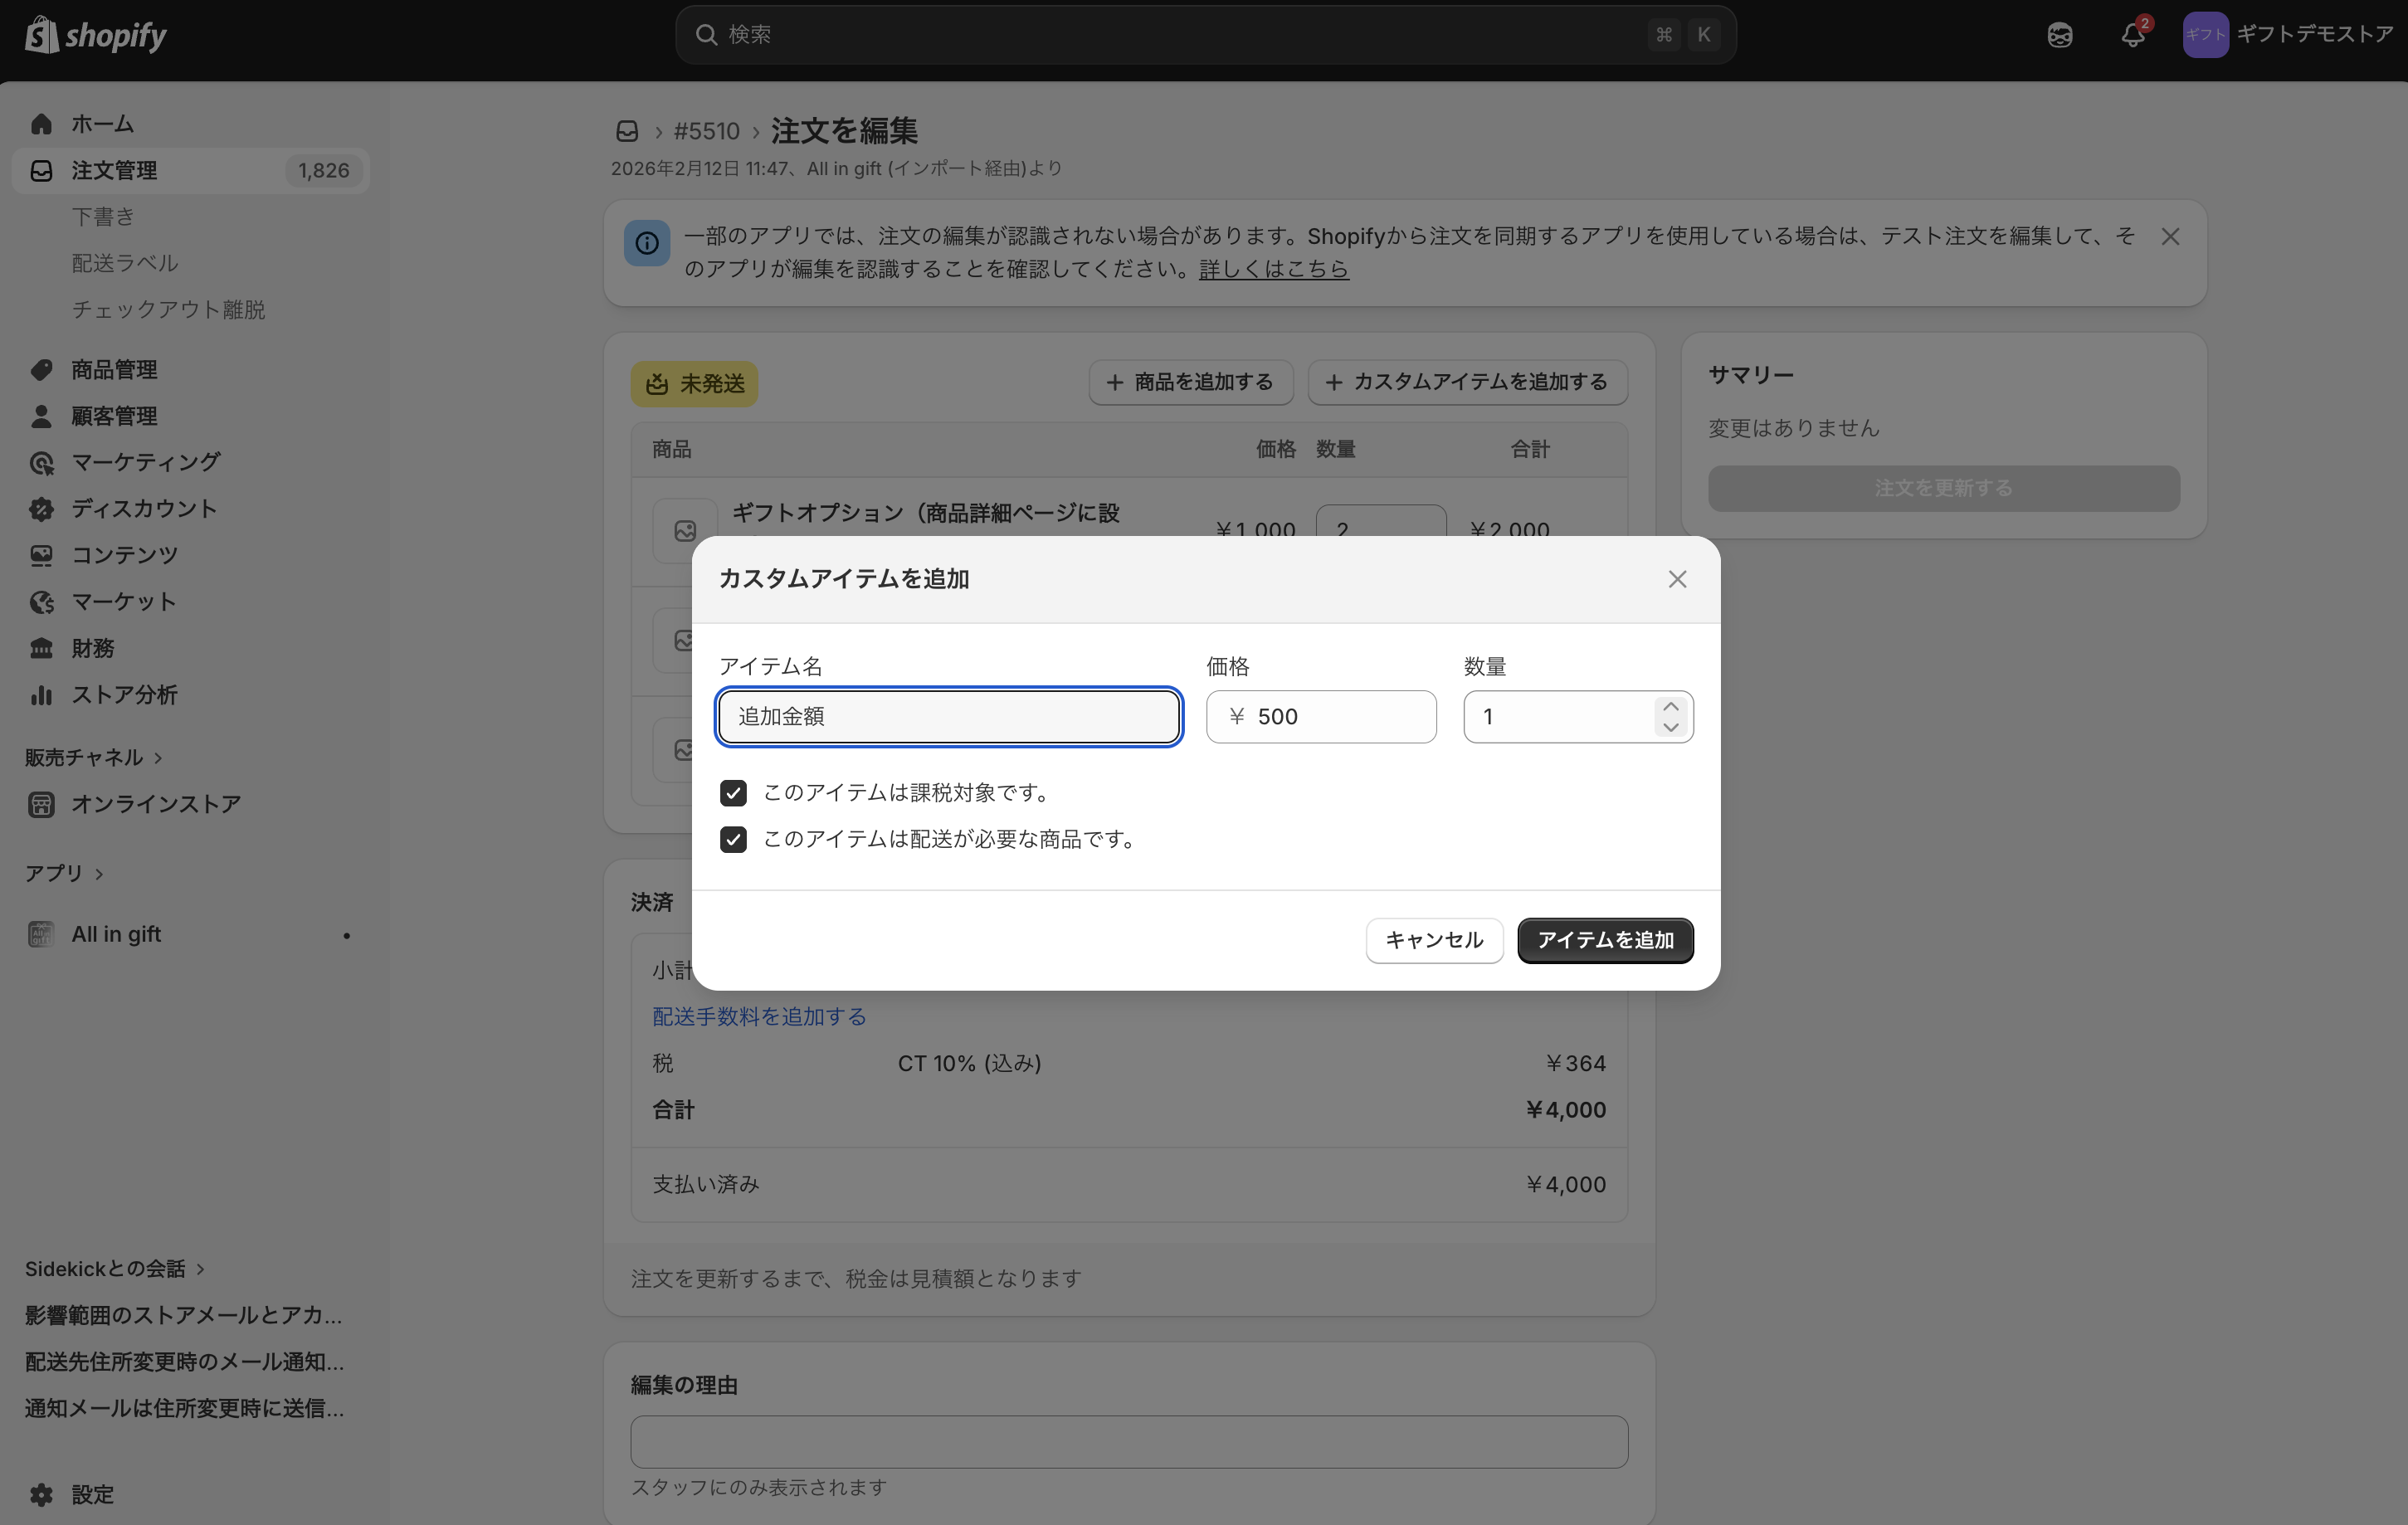
Task: Open 設定 gear in sidebar
Action: coord(41,1494)
